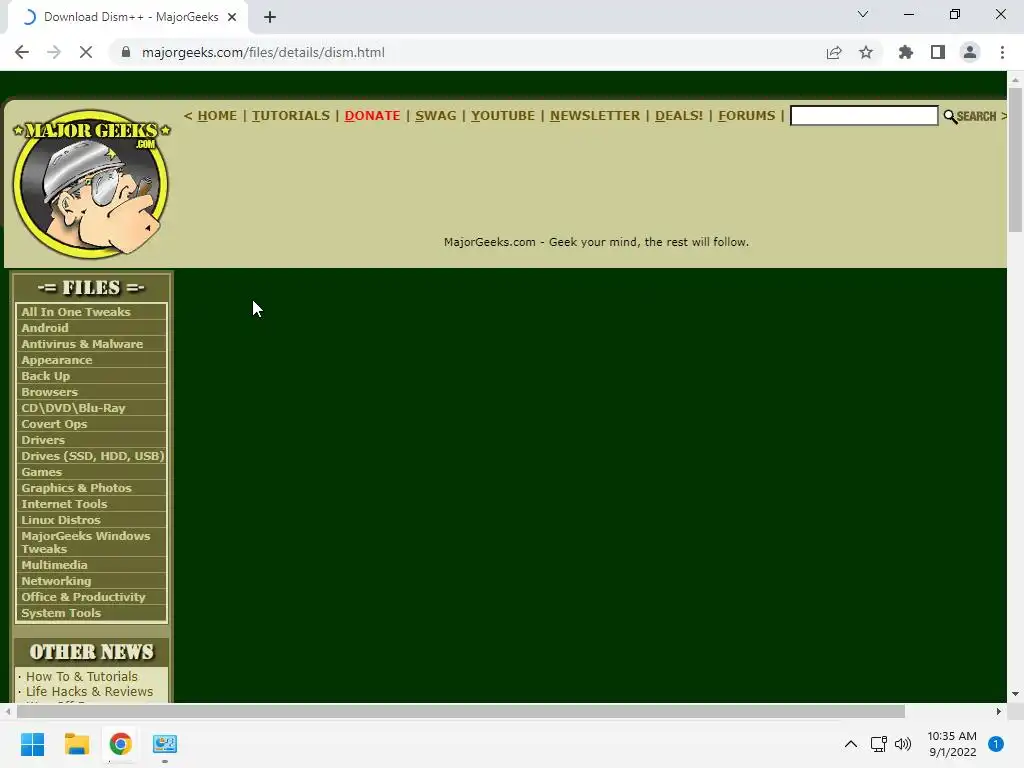The height and width of the screenshot is (768, 1024).
Task: Click the Chrome taskbar icon
Action: (x=120, y=744)
